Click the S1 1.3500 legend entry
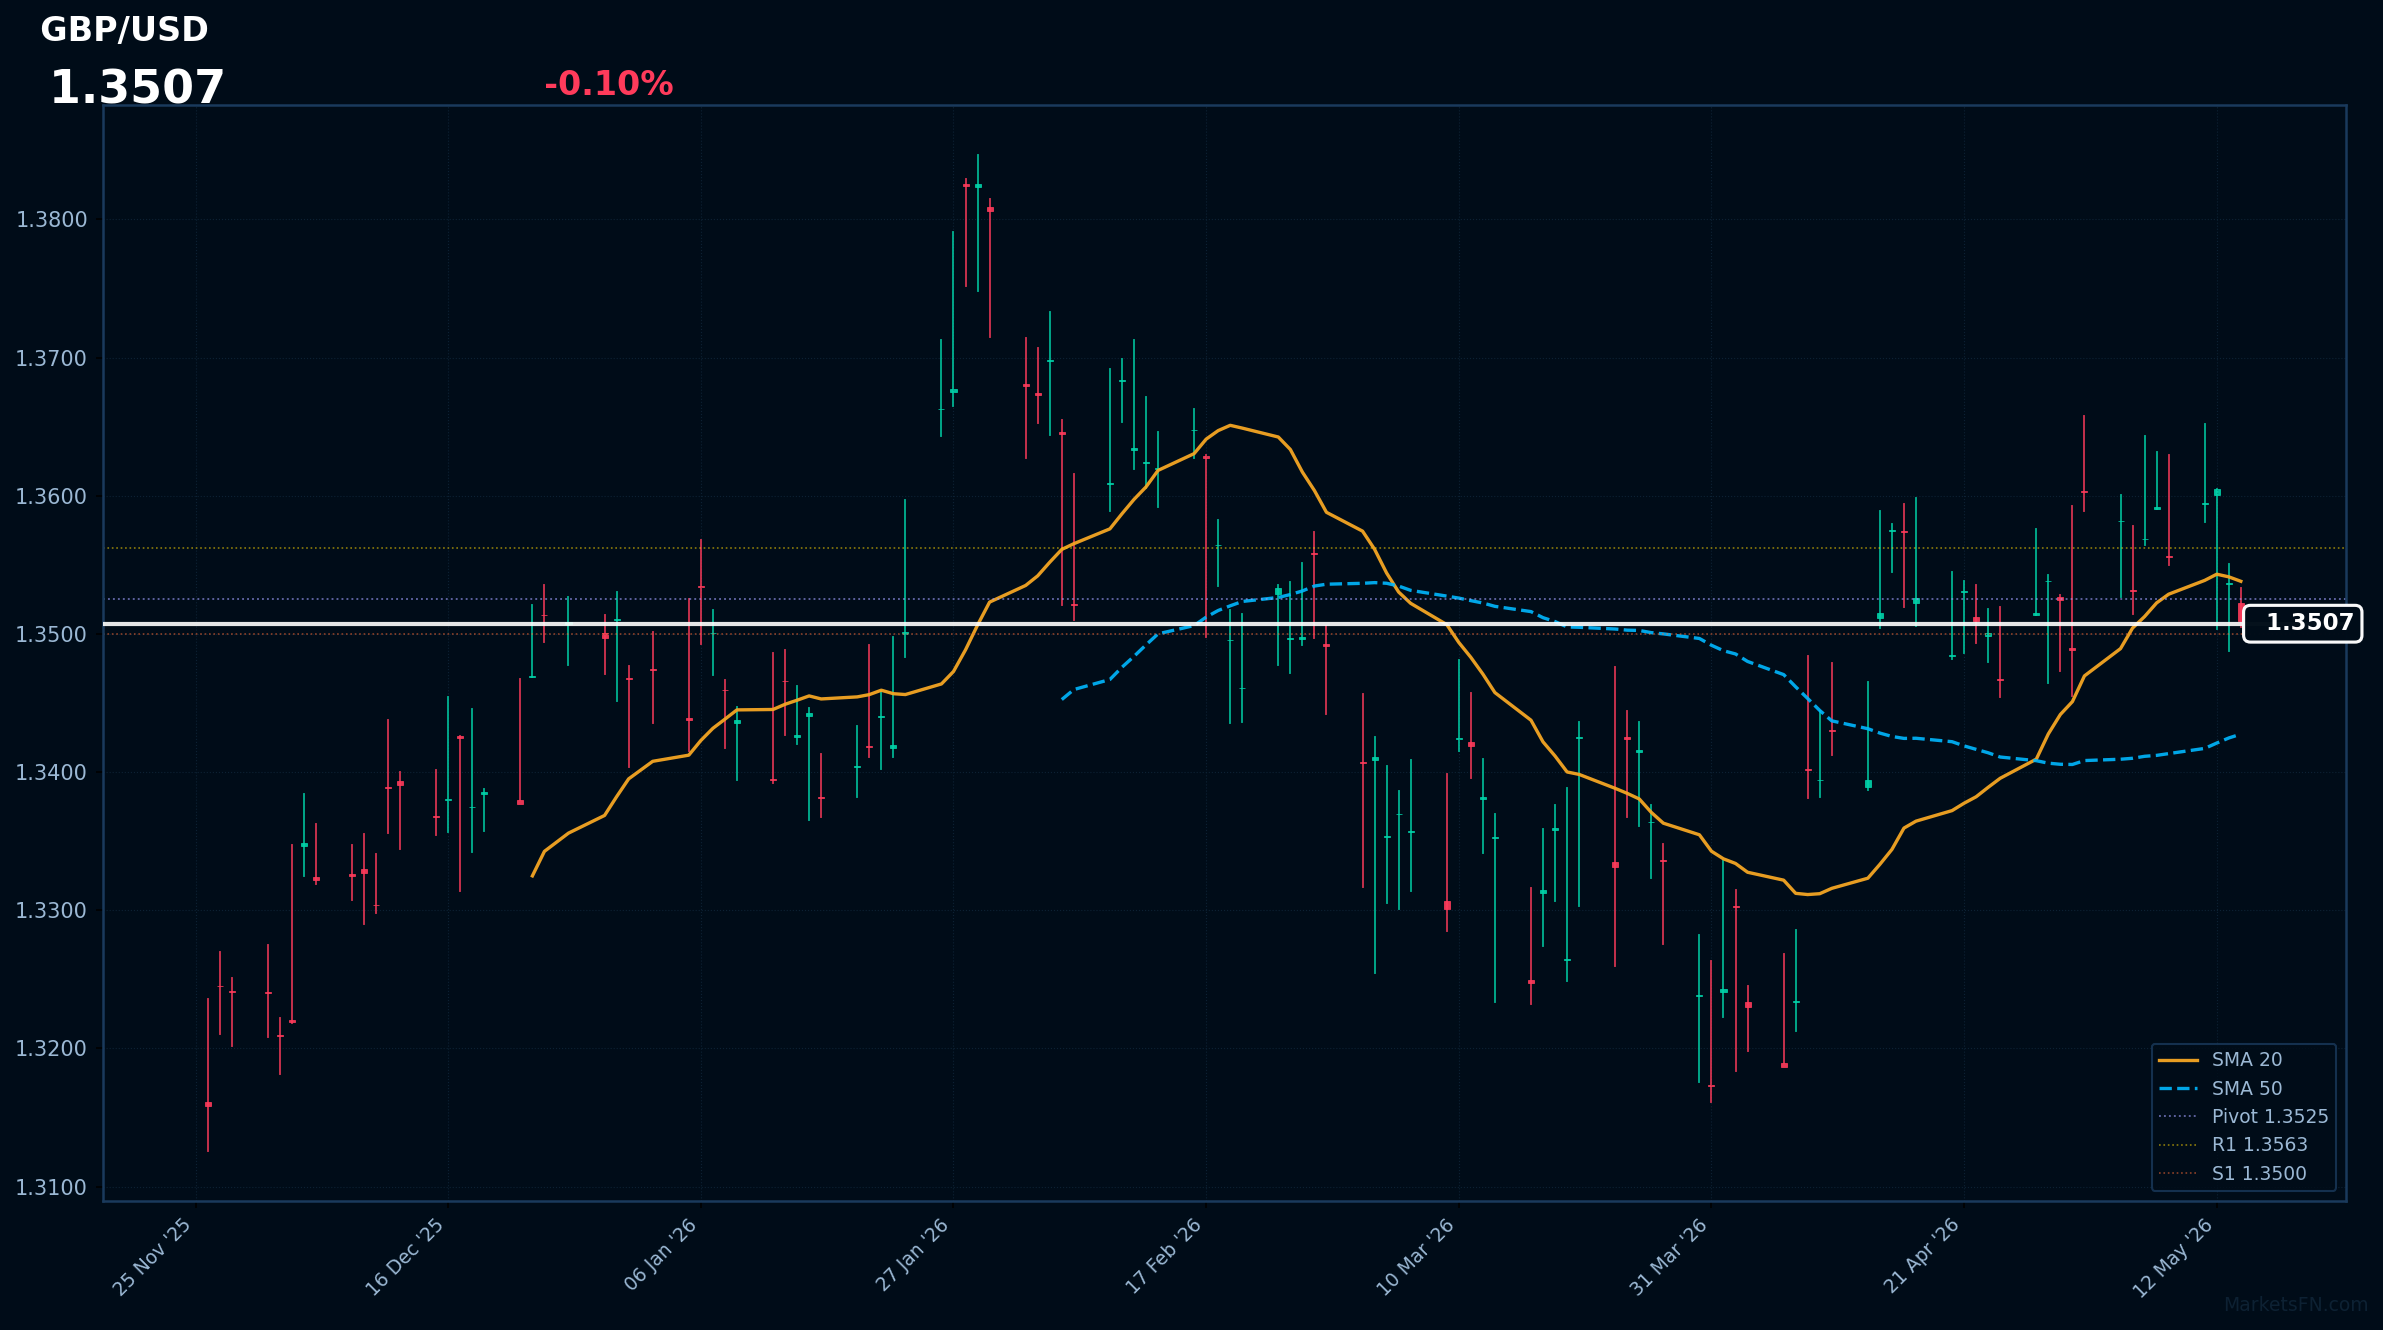2383x1330 pixels. click(x=2232, y=1174)
